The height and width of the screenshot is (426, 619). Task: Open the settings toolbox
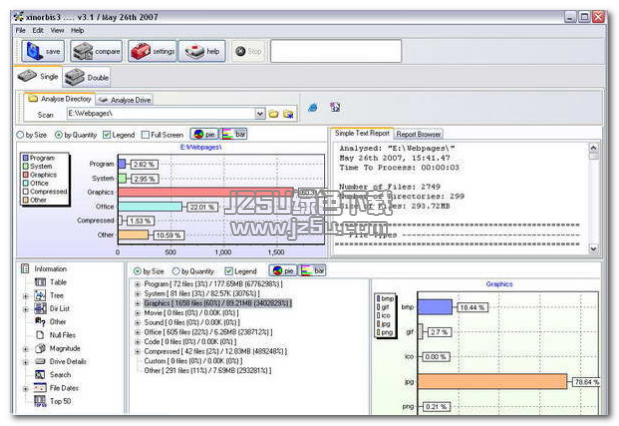(152, 51)
